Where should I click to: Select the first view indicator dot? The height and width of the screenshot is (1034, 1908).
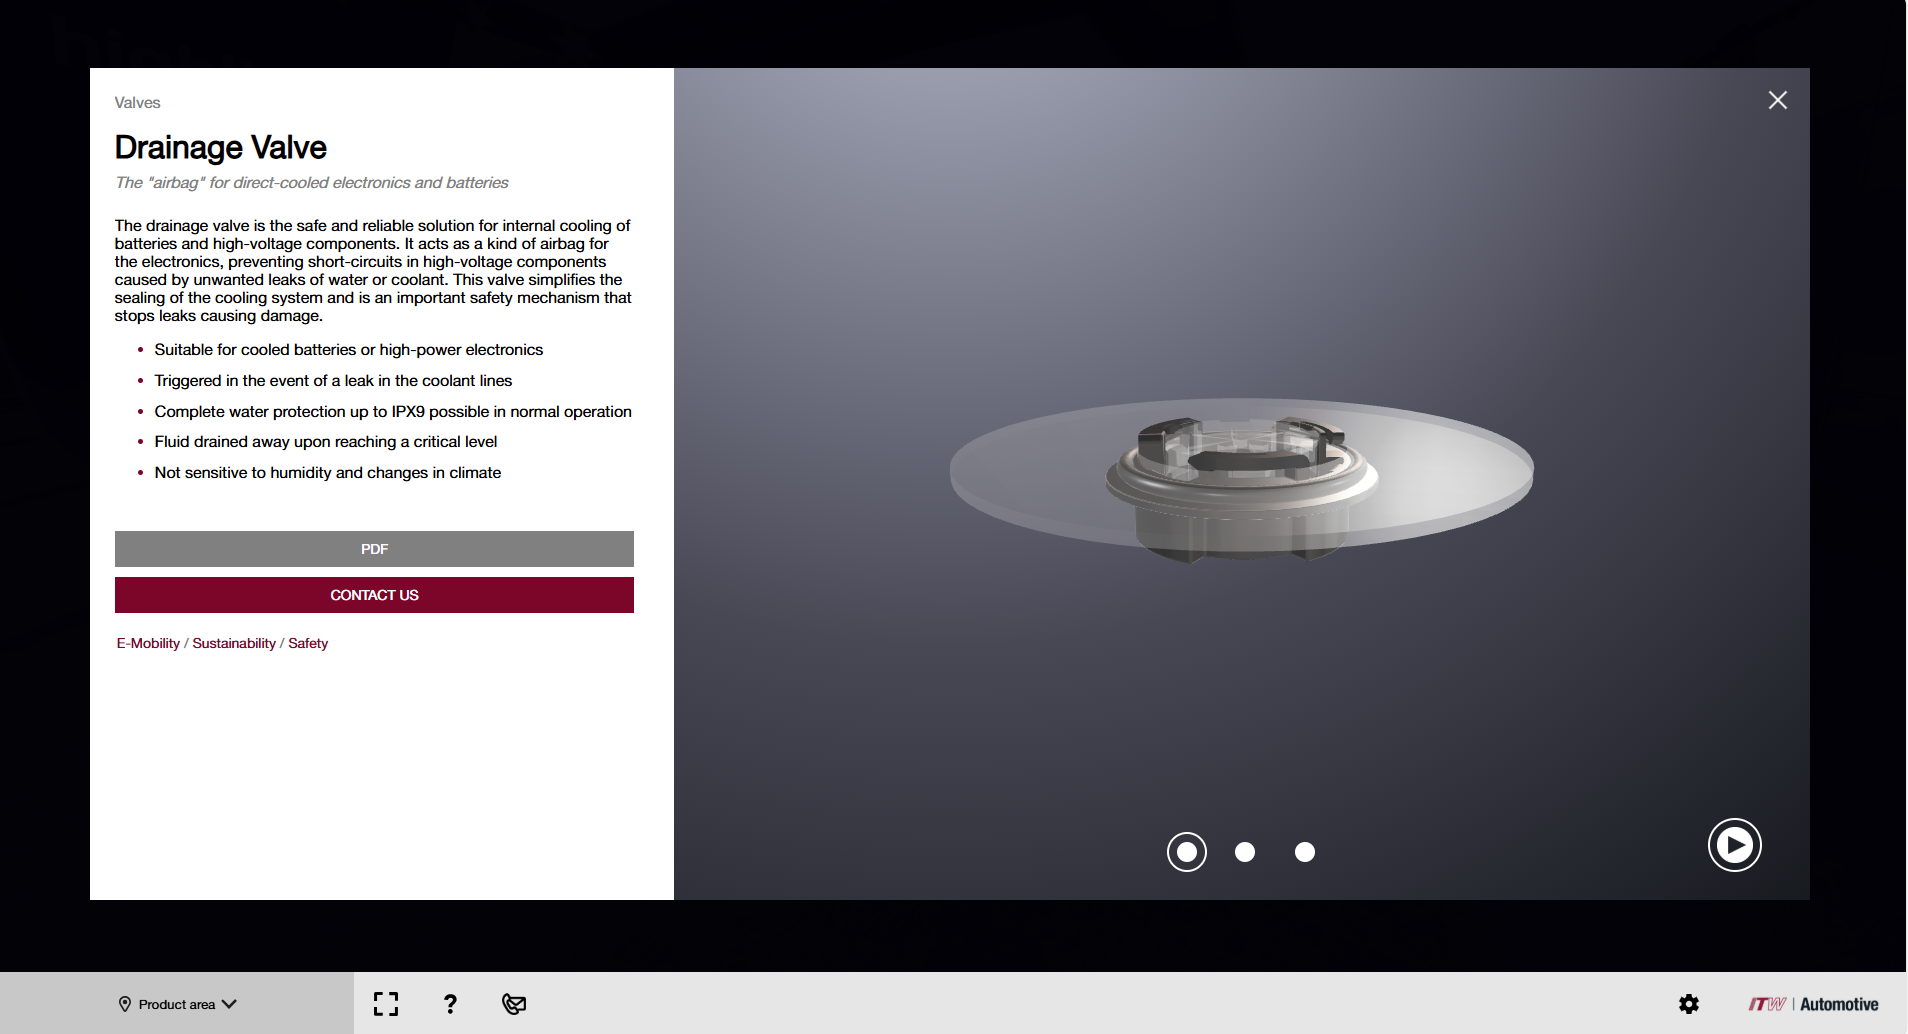click(1186, 852)
